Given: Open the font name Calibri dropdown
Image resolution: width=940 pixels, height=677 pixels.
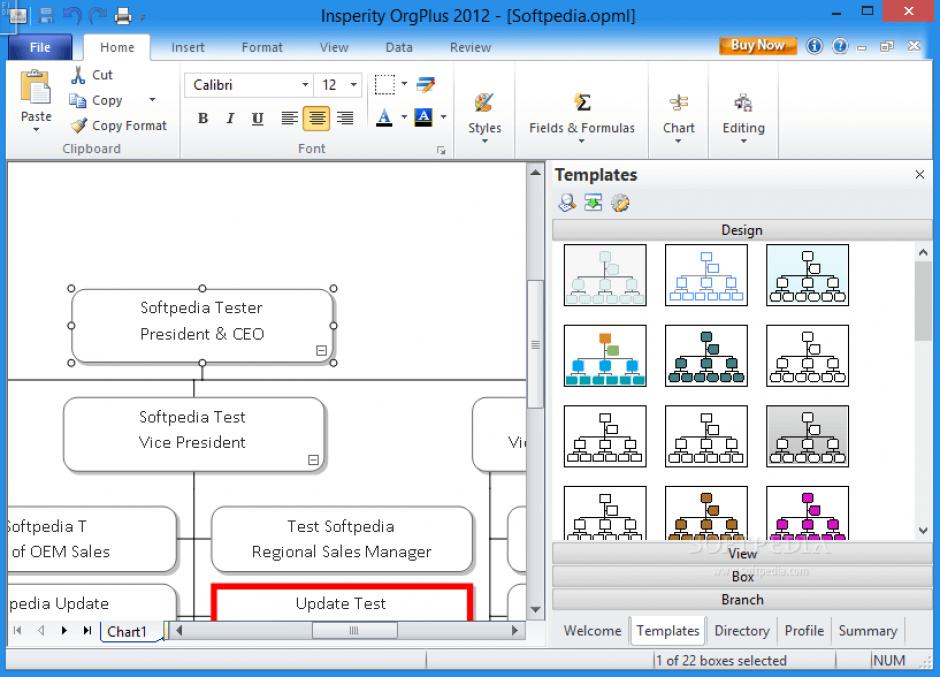Looking at the screenshot, I should (x=305, y=85).
